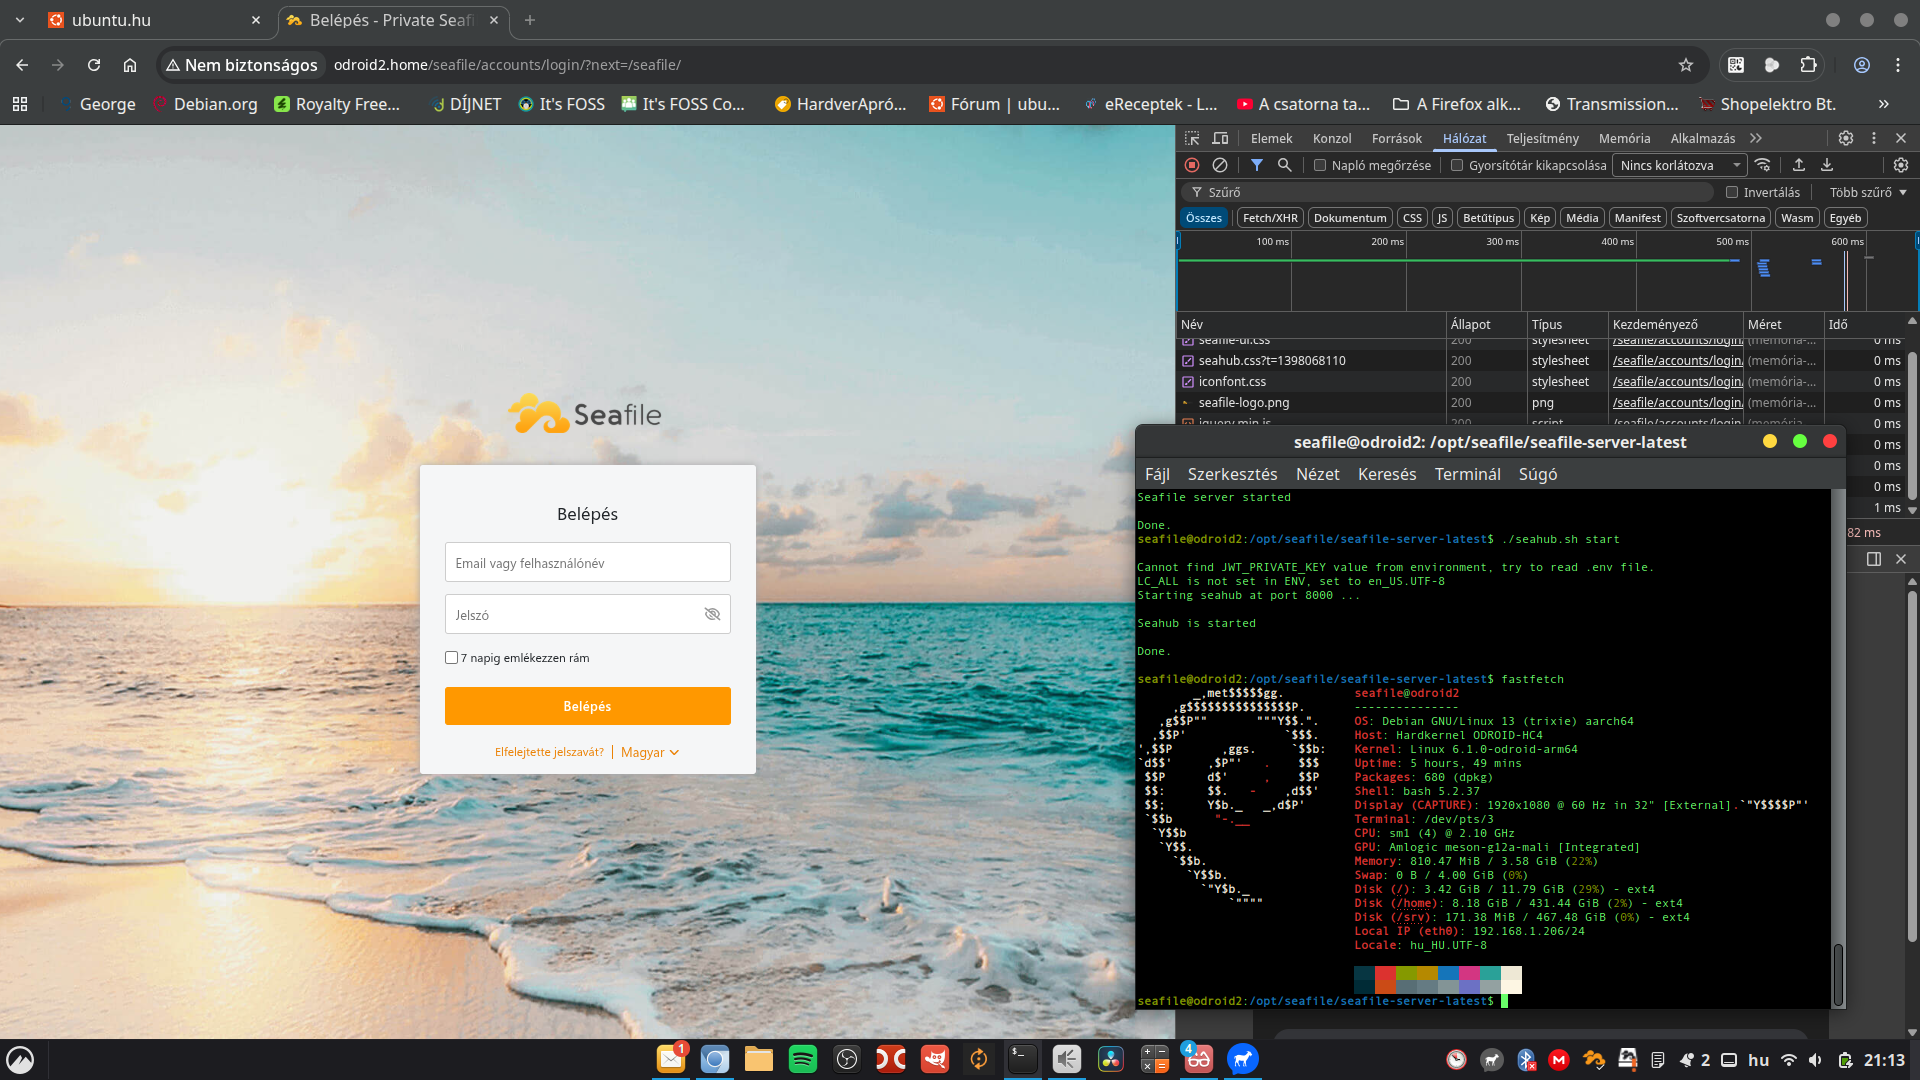The width and height of the screenshot is (1920, 1080).
Task: Click the 'Jelszó' password field
Action: tap(588, 614)
